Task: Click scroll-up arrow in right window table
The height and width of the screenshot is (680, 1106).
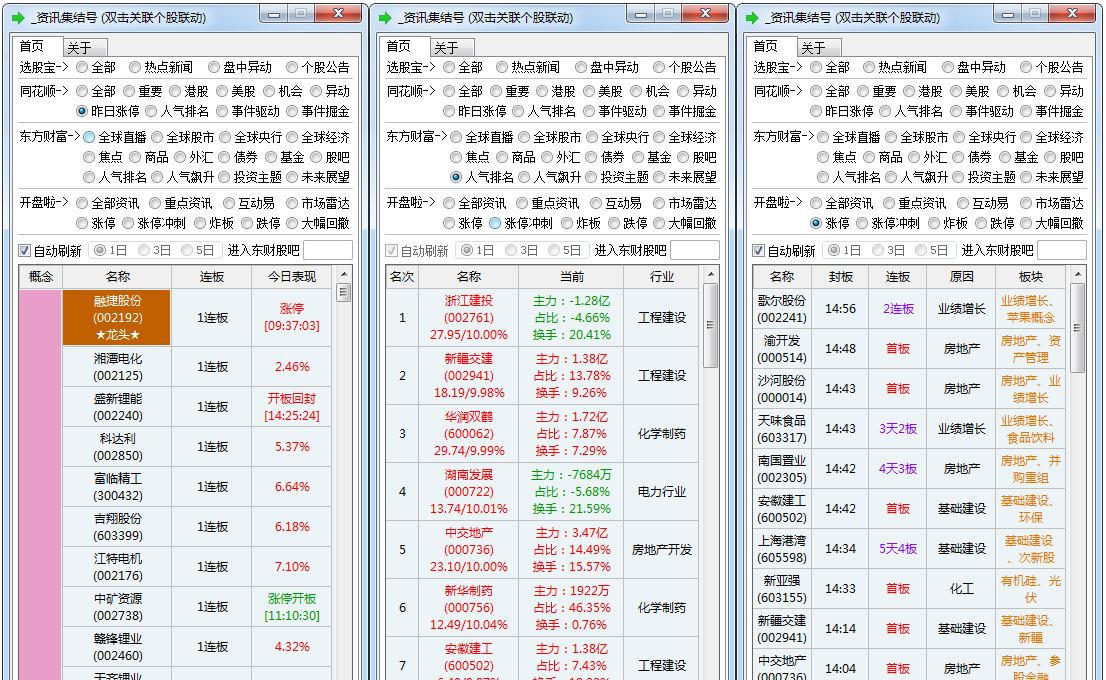Action: pyautogui.click(x=1078, y=274)
